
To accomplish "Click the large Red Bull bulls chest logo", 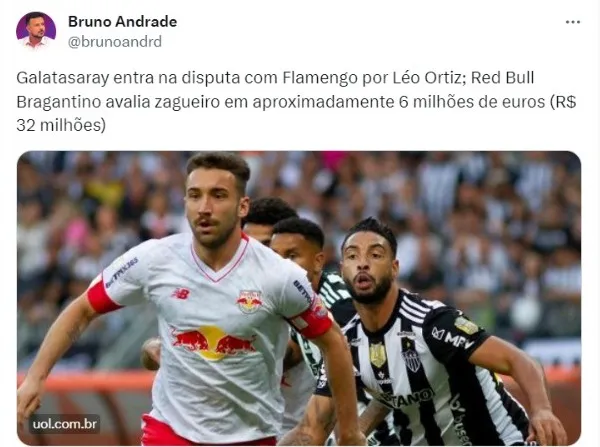I will click(213, 343).
